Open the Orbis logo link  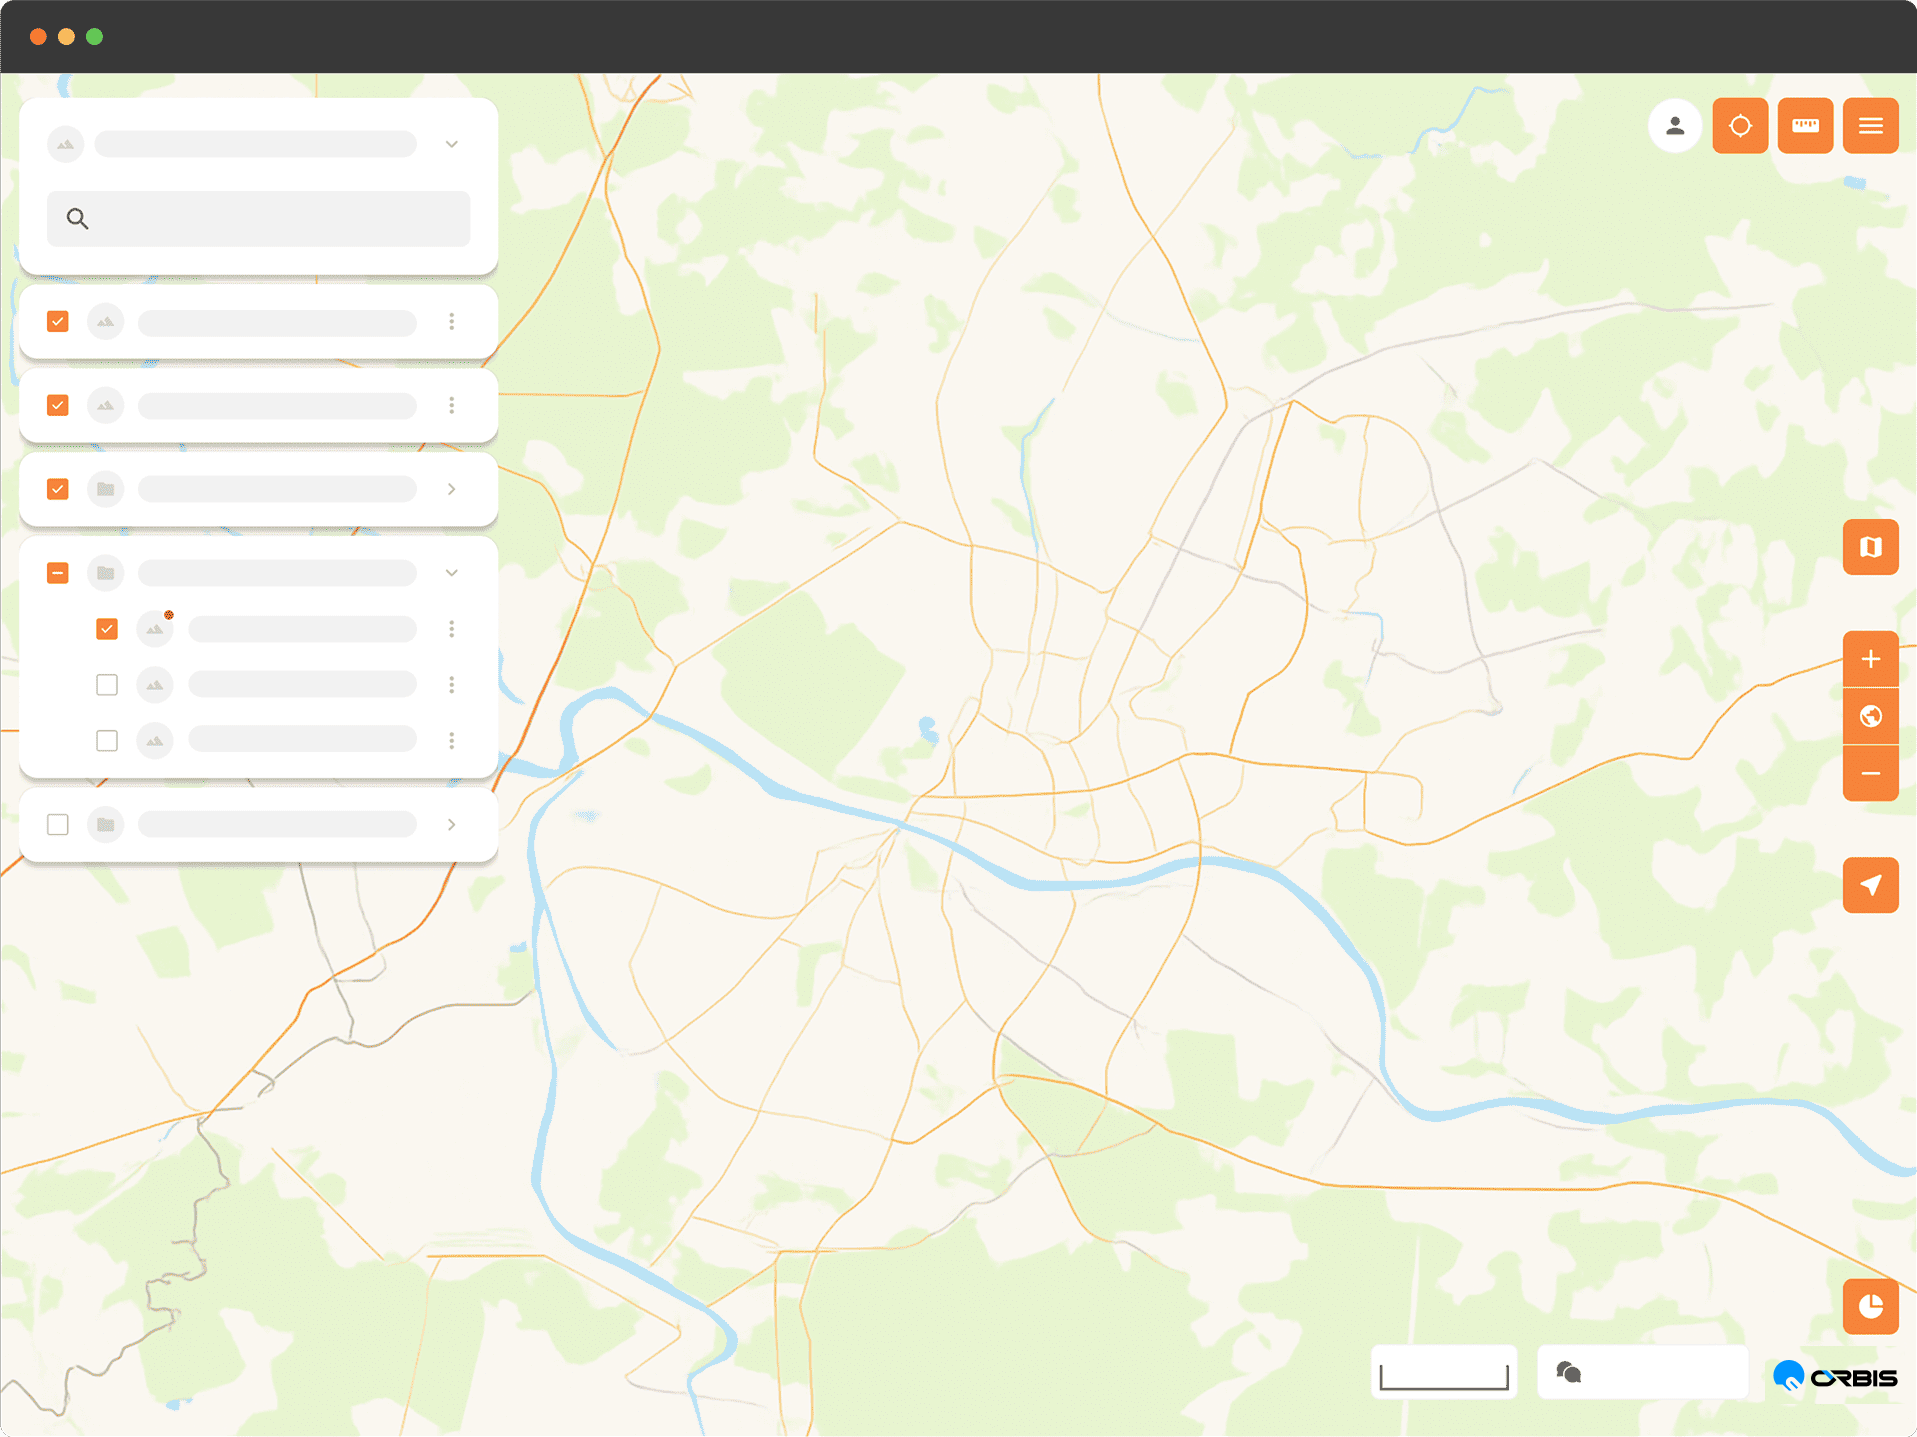coord(1834,1376)
